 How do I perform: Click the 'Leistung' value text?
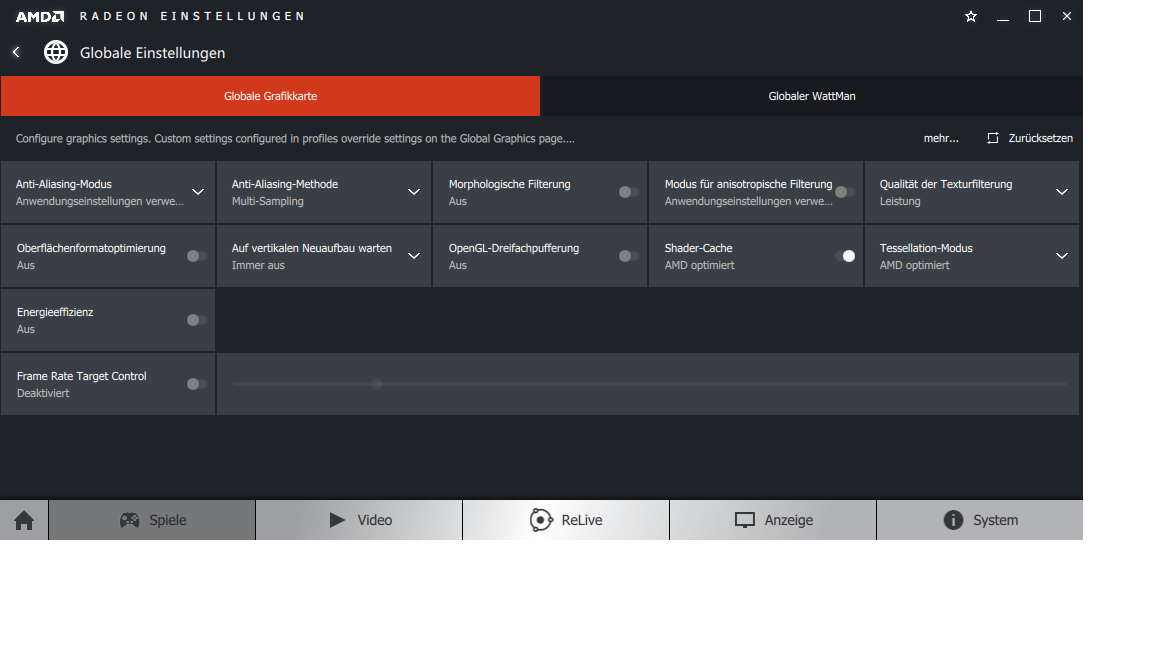(x=900, y=201)
